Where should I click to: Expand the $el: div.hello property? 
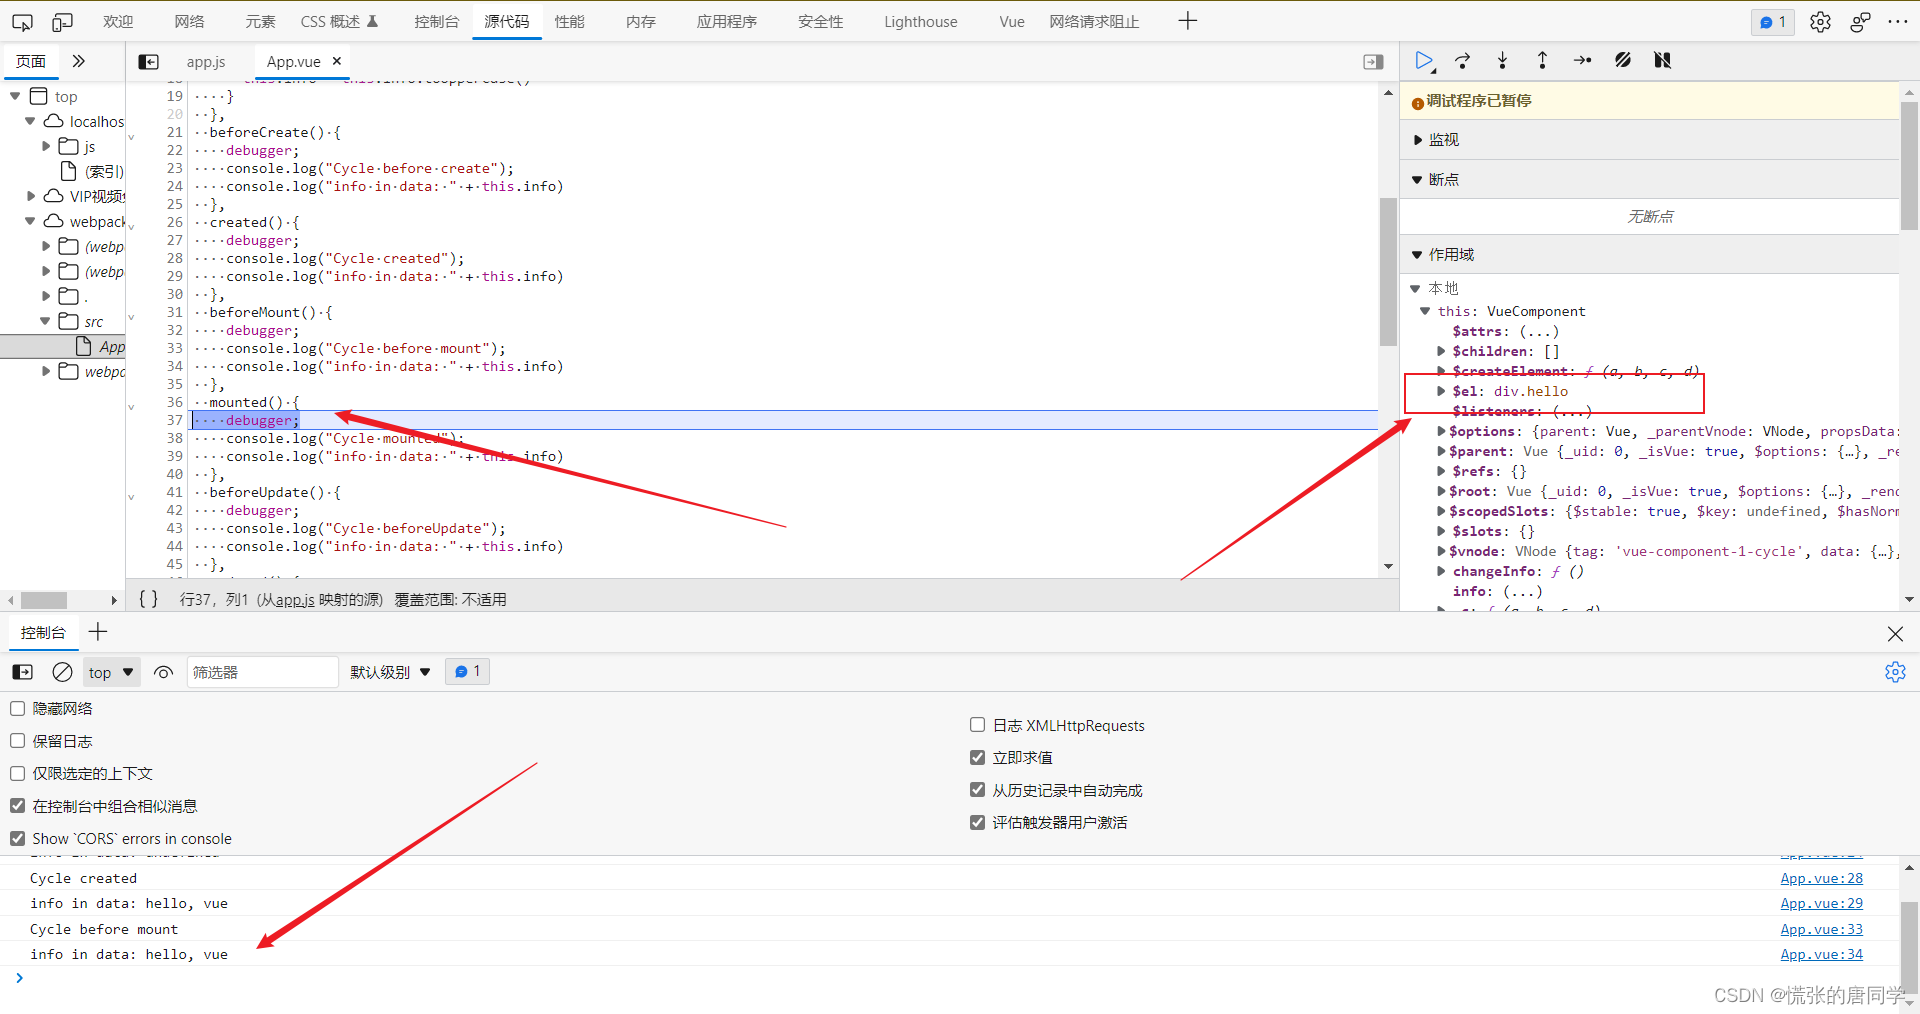[x=1441, y=391]
